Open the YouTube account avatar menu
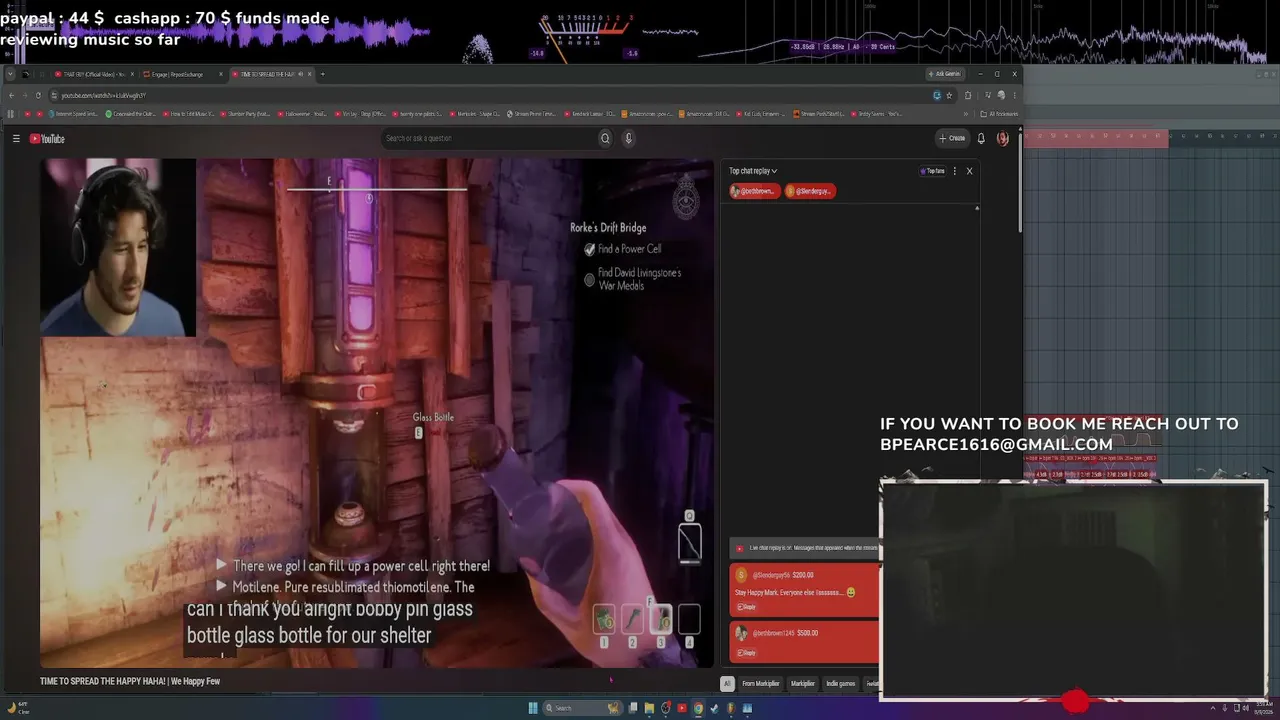Viewport: 1280px width, 720px height. point(1003,138)
